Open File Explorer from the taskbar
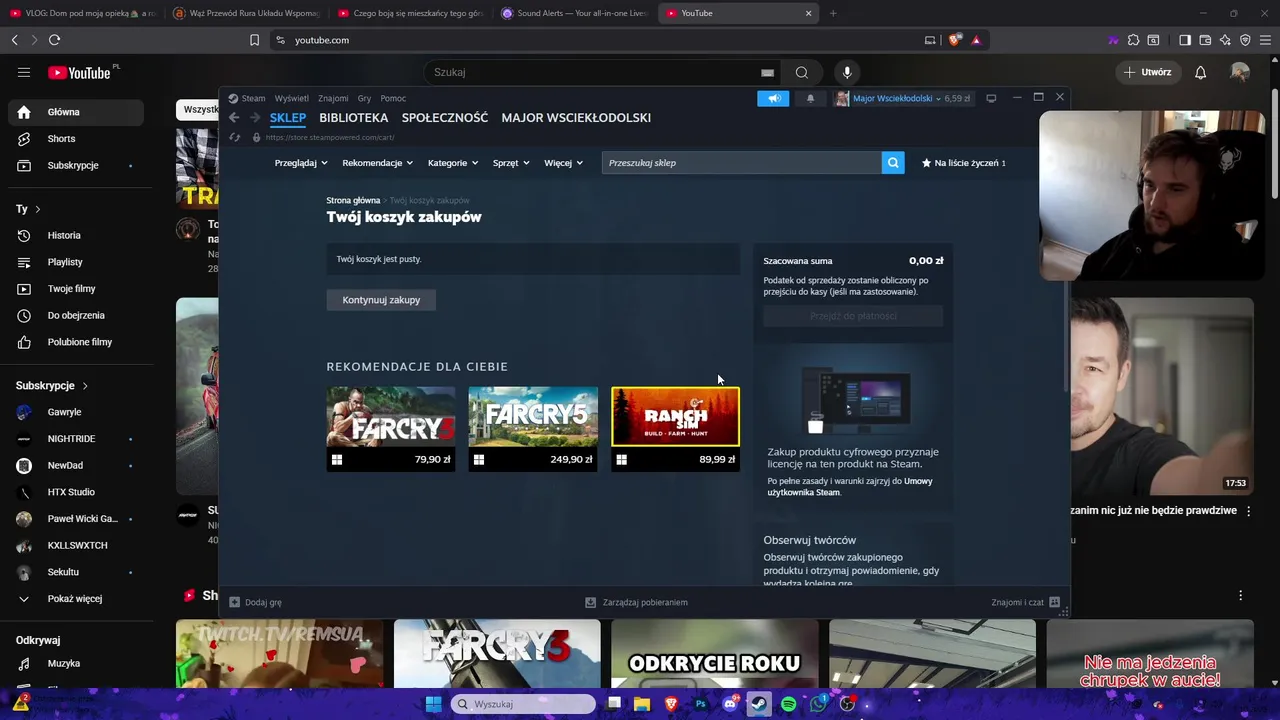 [x=642, y=704]
